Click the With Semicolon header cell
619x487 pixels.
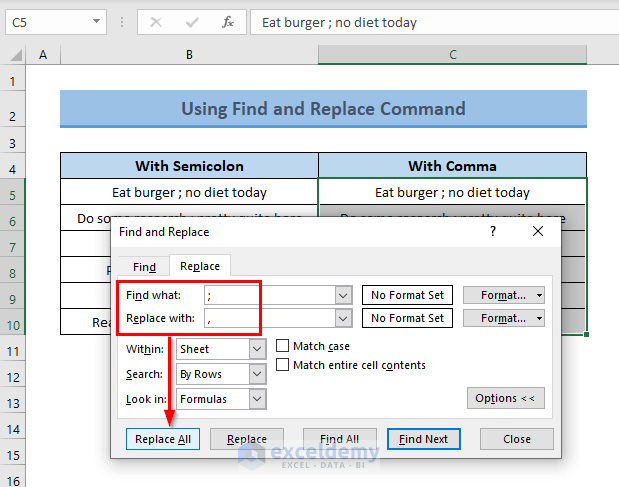pos(189,166)
